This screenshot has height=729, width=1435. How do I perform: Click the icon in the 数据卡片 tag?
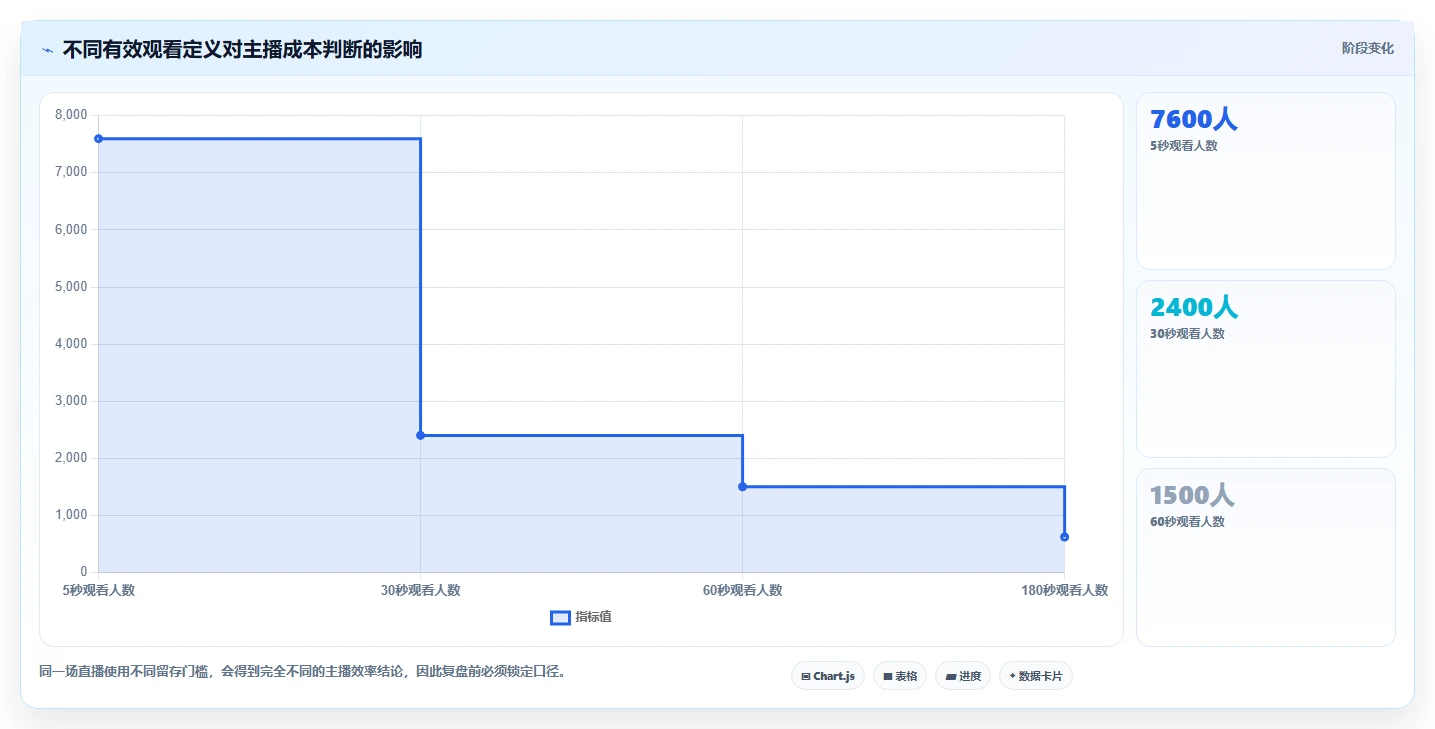[1012, 676]
